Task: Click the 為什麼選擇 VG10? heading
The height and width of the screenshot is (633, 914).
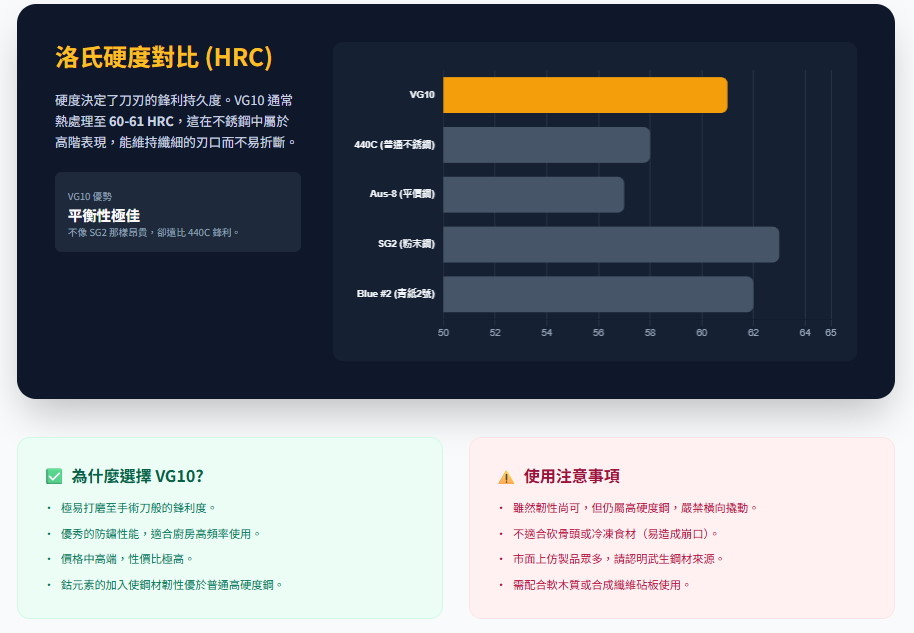Action: pos(137,477)
